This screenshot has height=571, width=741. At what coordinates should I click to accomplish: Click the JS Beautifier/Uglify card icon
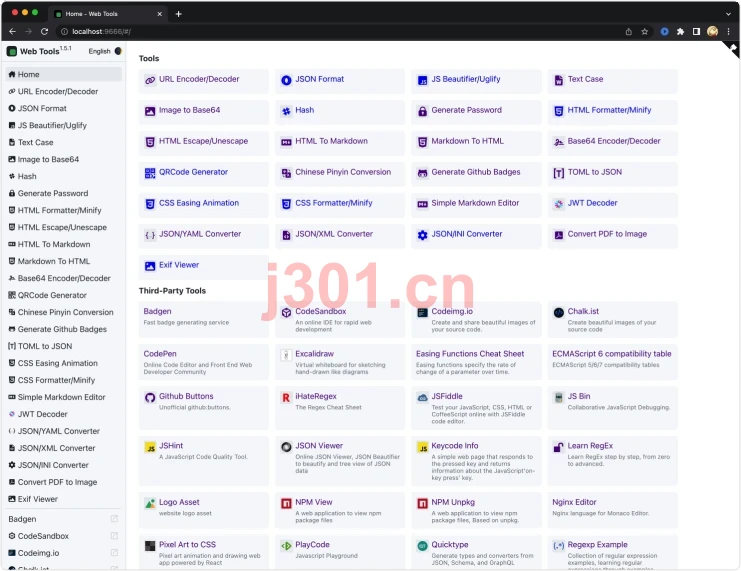coord(422,80)
